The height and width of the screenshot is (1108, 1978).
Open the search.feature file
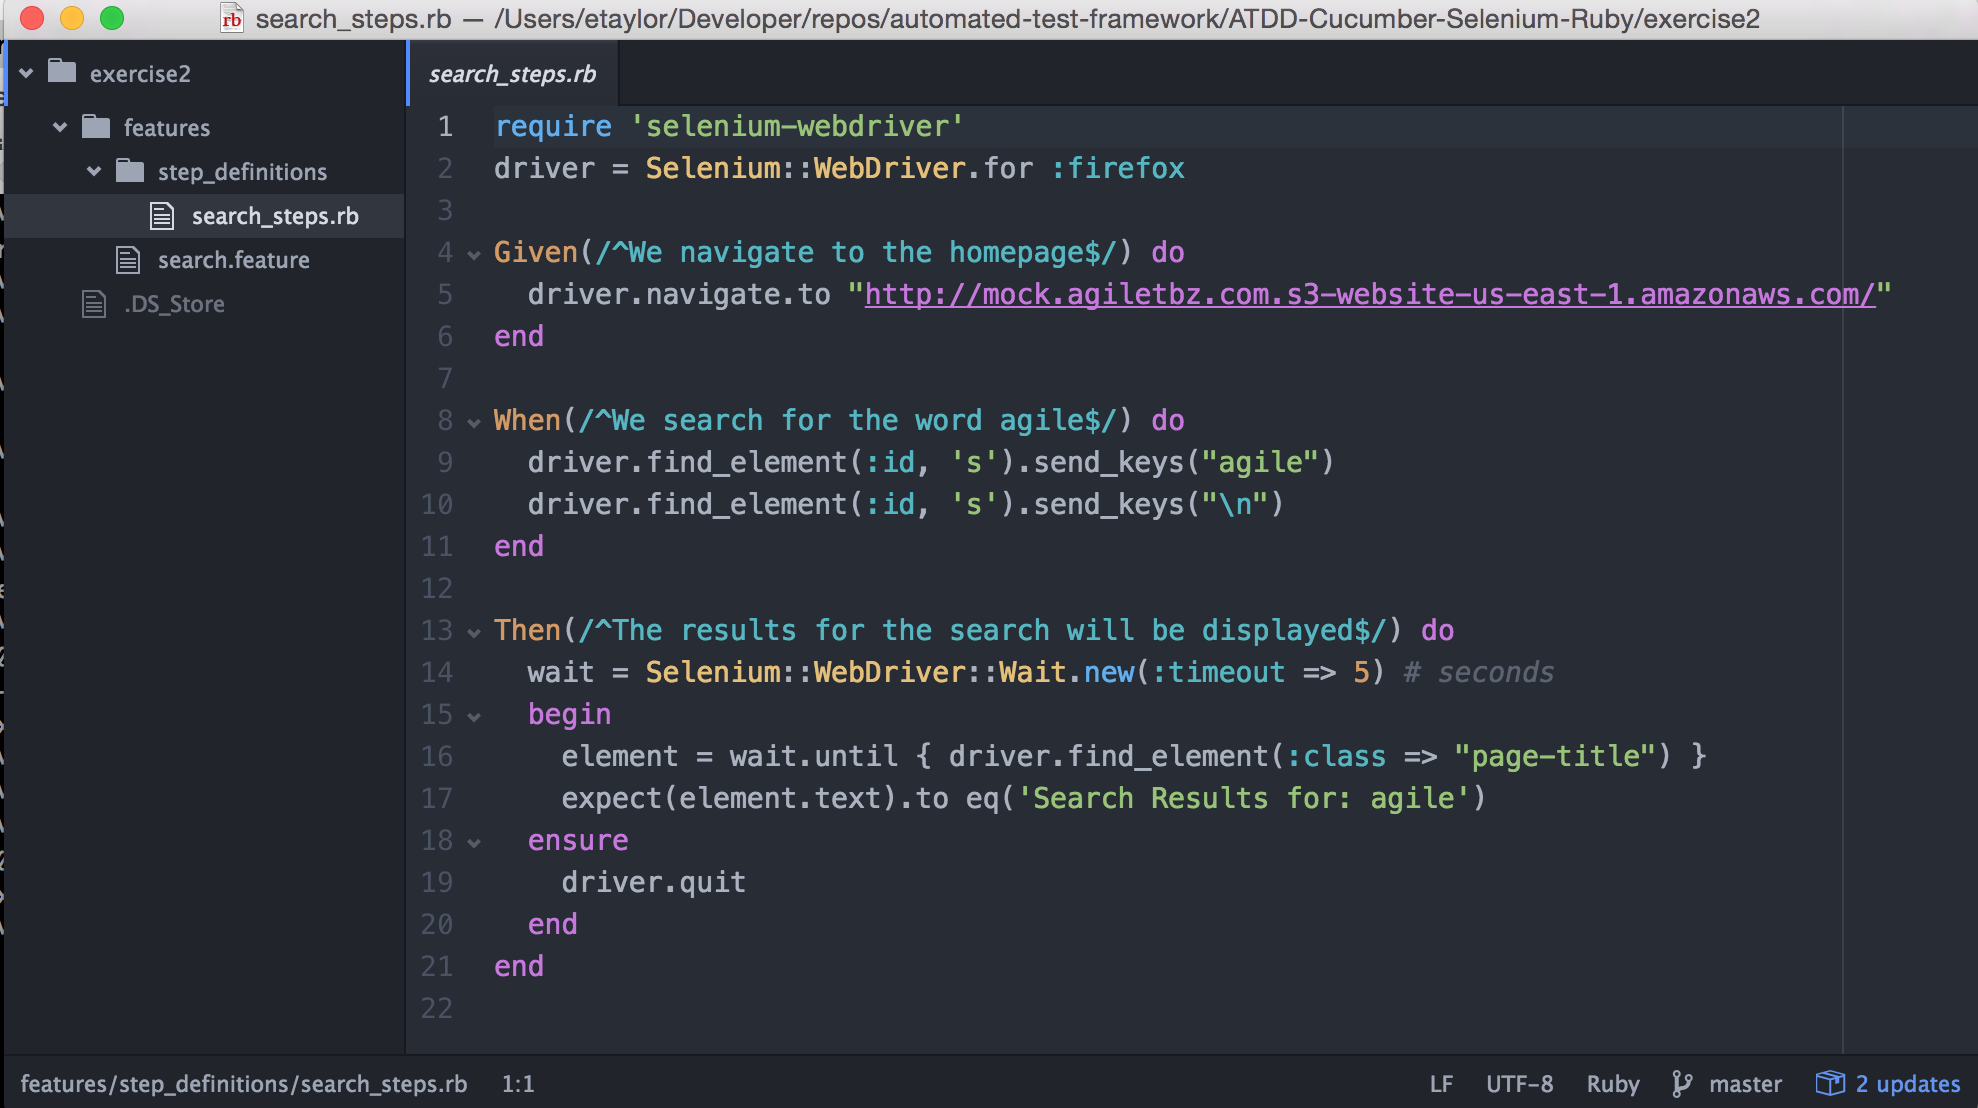[x=234, y=259]
